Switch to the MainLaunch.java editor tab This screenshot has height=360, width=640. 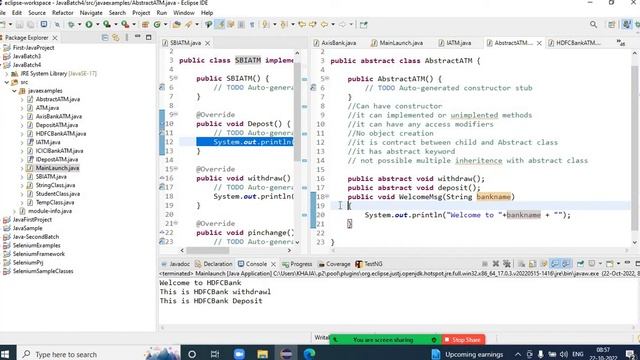coord(397,43)
